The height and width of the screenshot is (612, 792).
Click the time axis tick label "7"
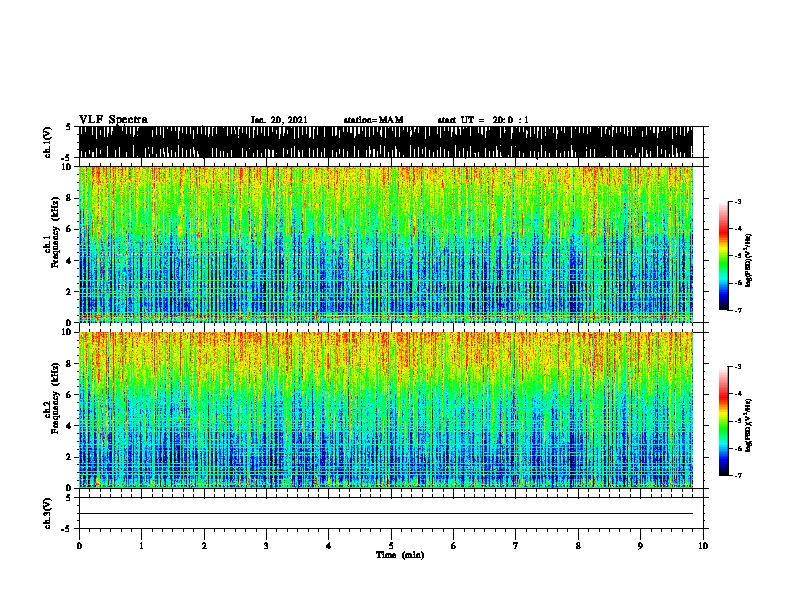pyautogui.click(x=516, y=546)
